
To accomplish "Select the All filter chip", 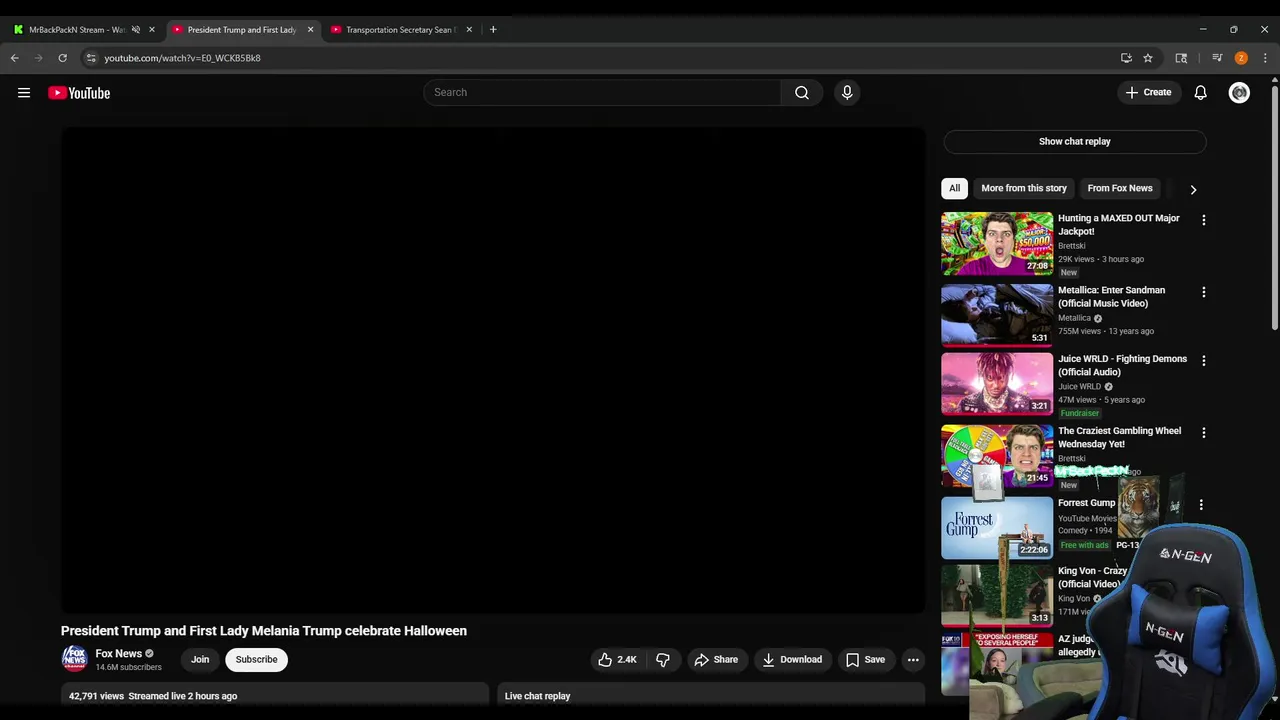I will pos(955,188).
